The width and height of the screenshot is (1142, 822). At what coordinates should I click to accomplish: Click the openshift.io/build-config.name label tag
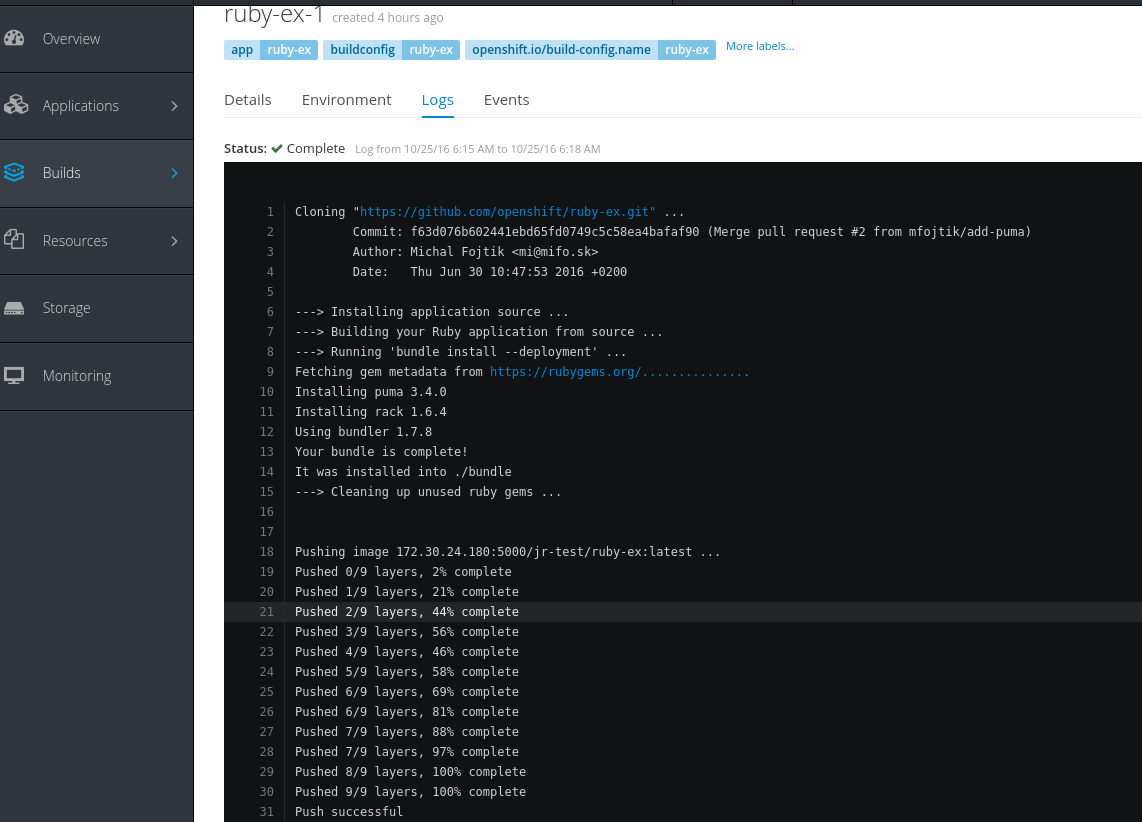coord(590,50)
